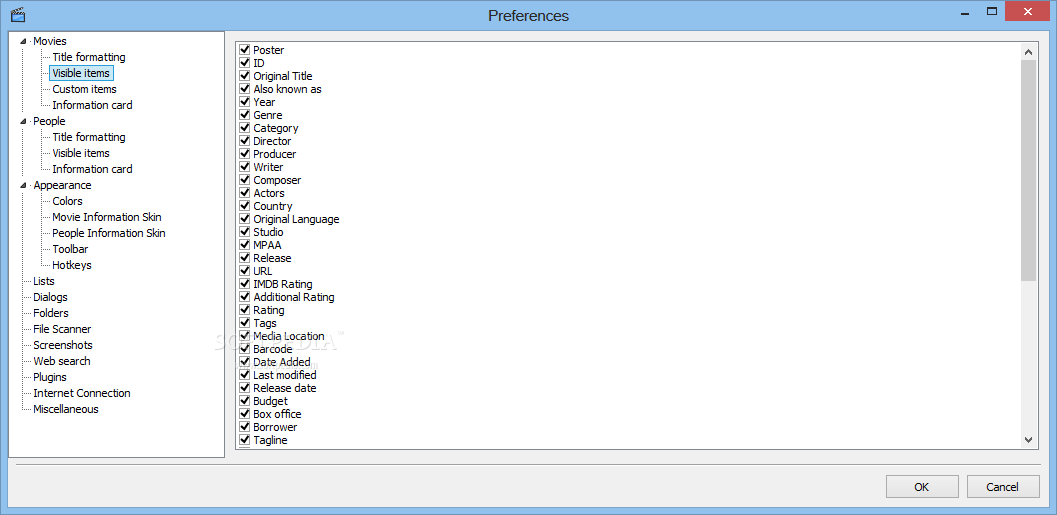Open the Lists settings
The width and height of the screenshot is (1057, 515).
click(x=44, y=281)
